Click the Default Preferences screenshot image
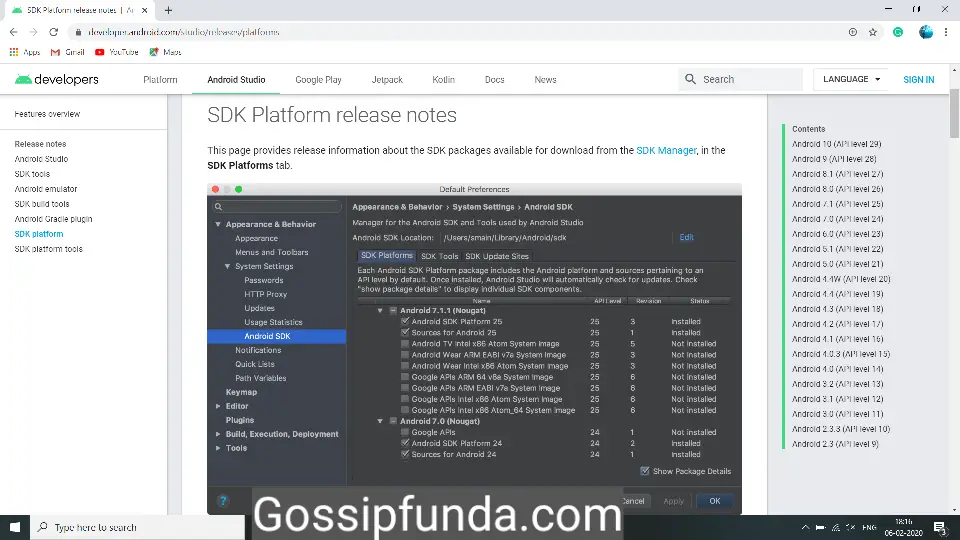 pyautogui.click(x=474, y=349)
